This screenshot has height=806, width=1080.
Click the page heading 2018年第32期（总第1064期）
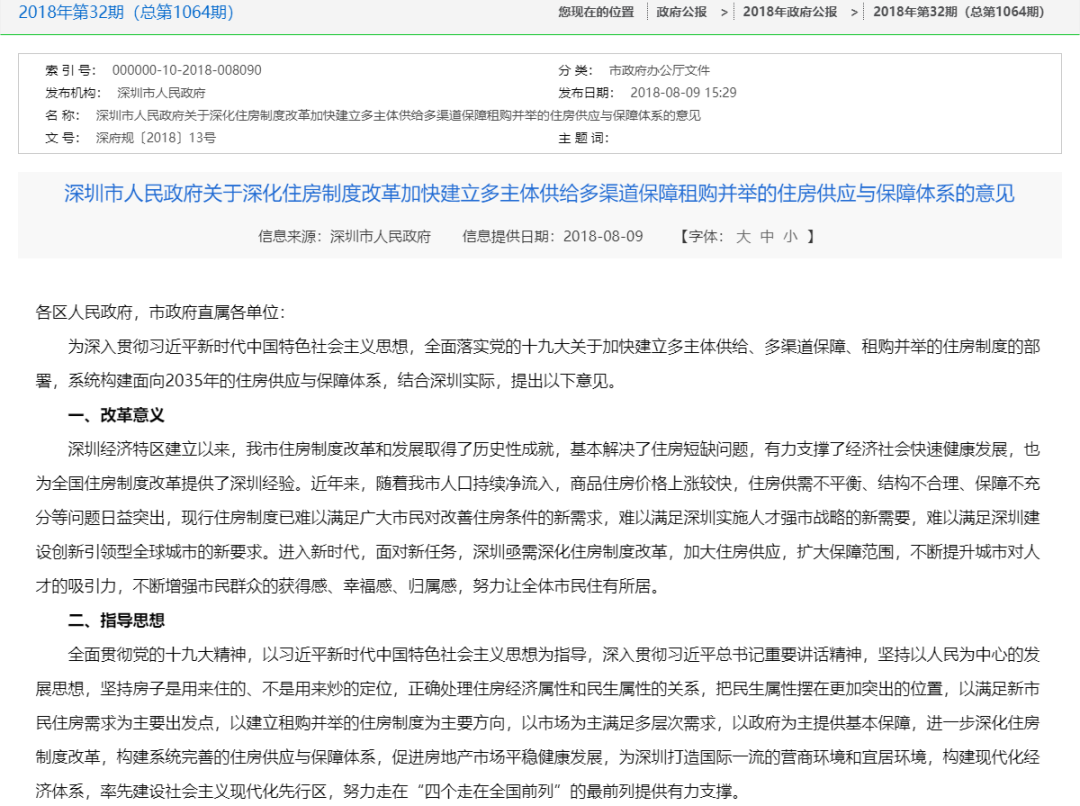(x=126, y=12)
